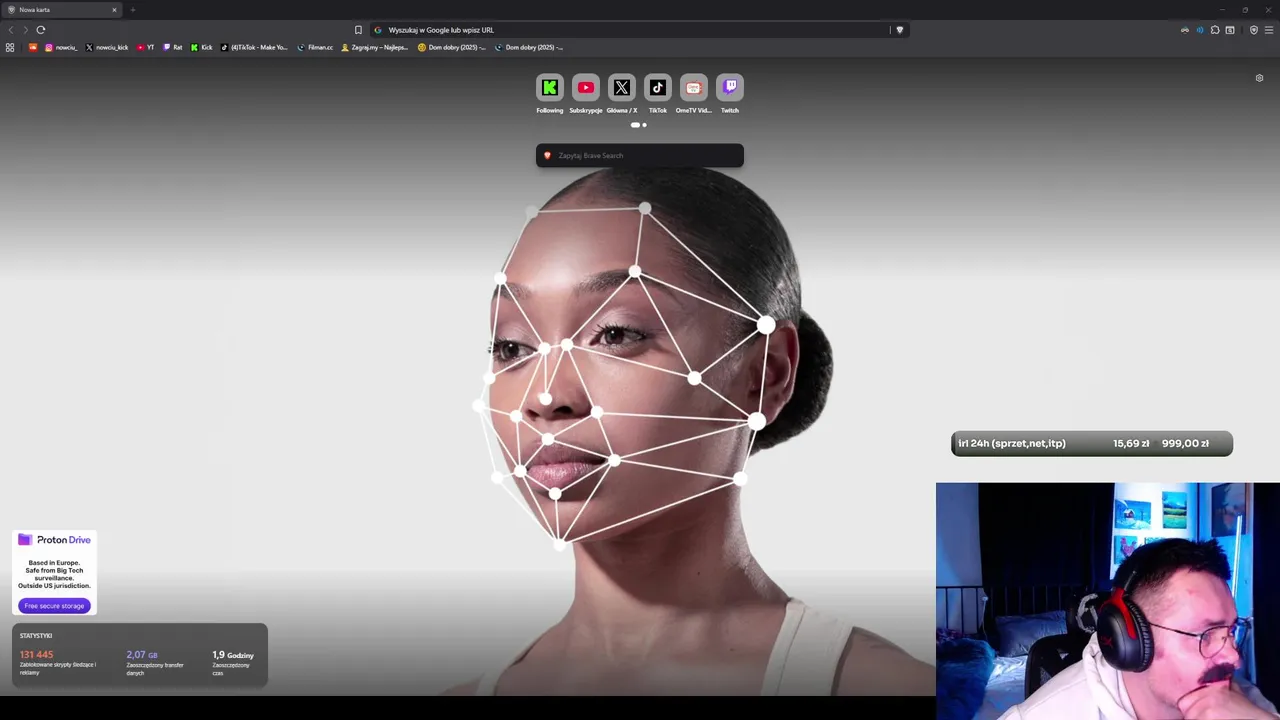This screenshot has height=720, width=1280.
Task: Go back with the browser back arrow
Action: (x=11, y=30)
